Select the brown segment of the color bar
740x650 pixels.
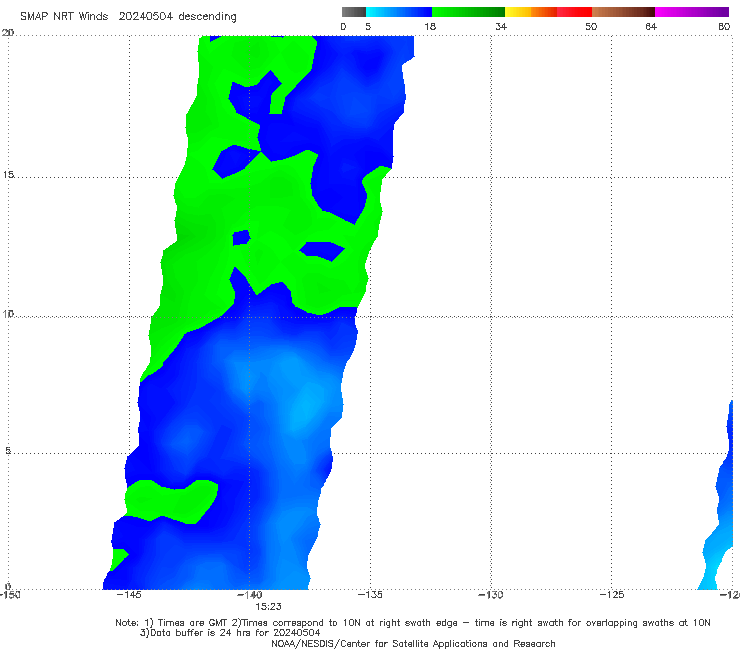pyautogui.click(x=623, y=12)
